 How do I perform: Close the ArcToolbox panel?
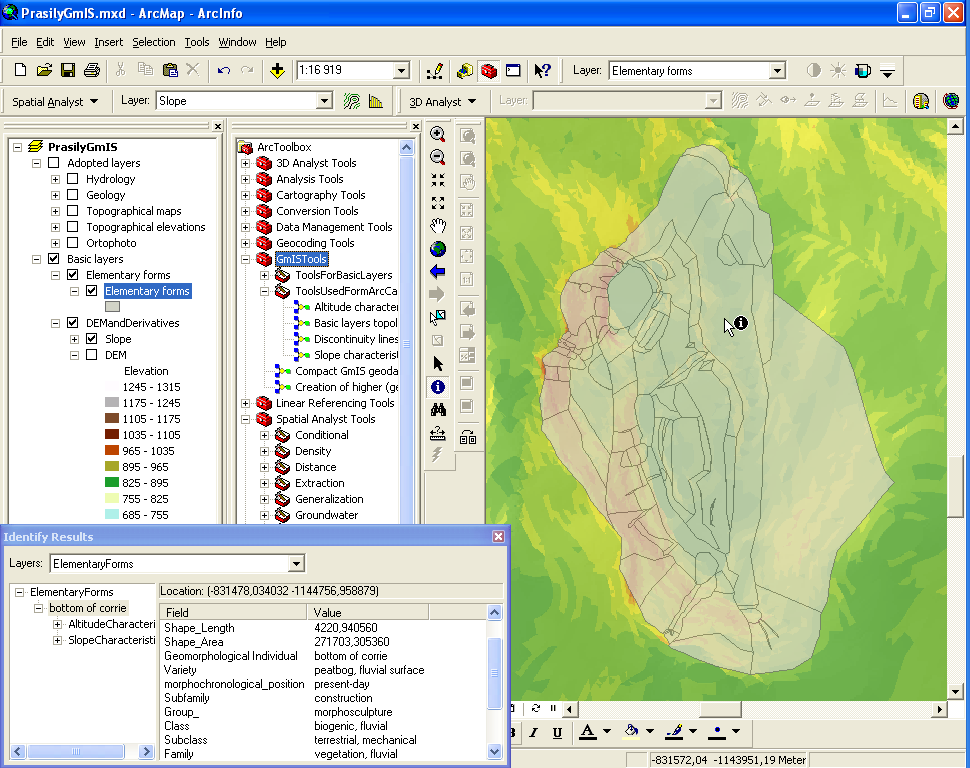tap(416, 126)
